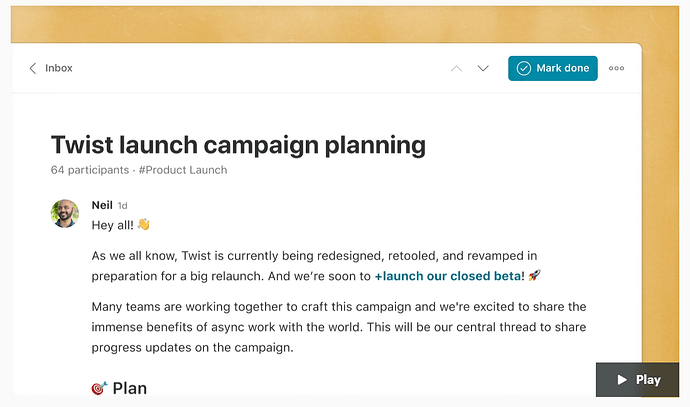The width and height of the screenshot is (690, 407).
Task: Click the 1d timestamp beside Neil
Action: tap(123, 205)
